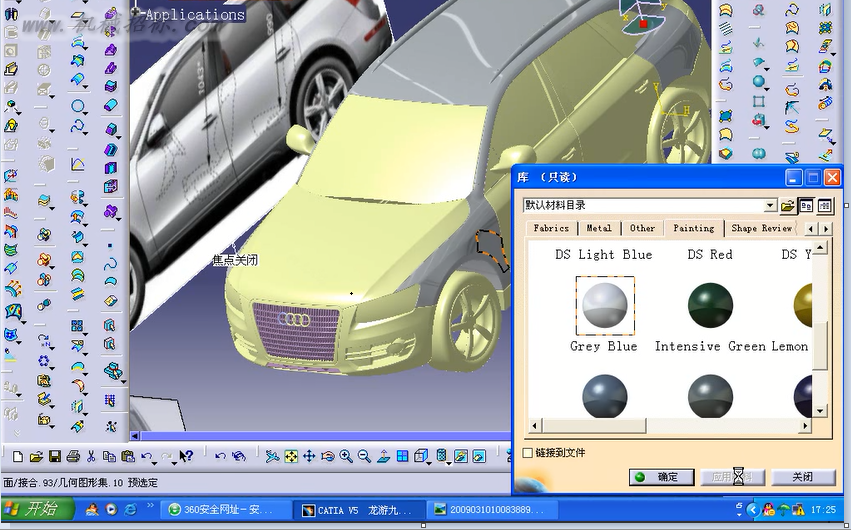Click the material list scroll-up arrow
Screen dimensions: 851x531
[x=820, y=248]
